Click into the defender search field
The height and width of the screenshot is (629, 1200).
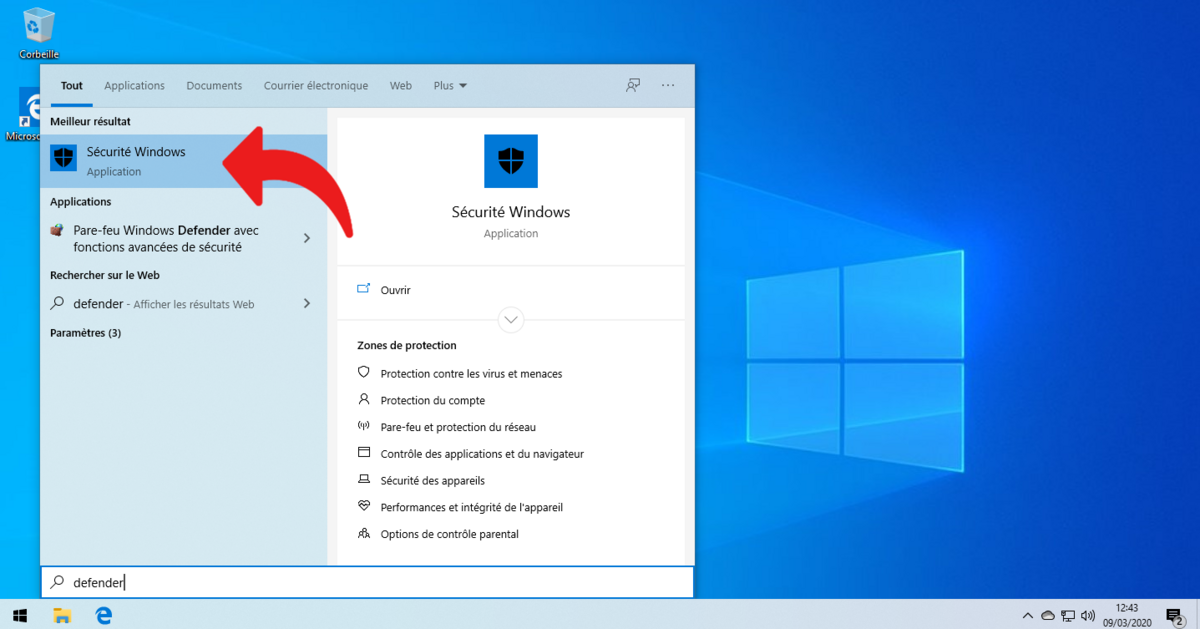click(367, 582)
